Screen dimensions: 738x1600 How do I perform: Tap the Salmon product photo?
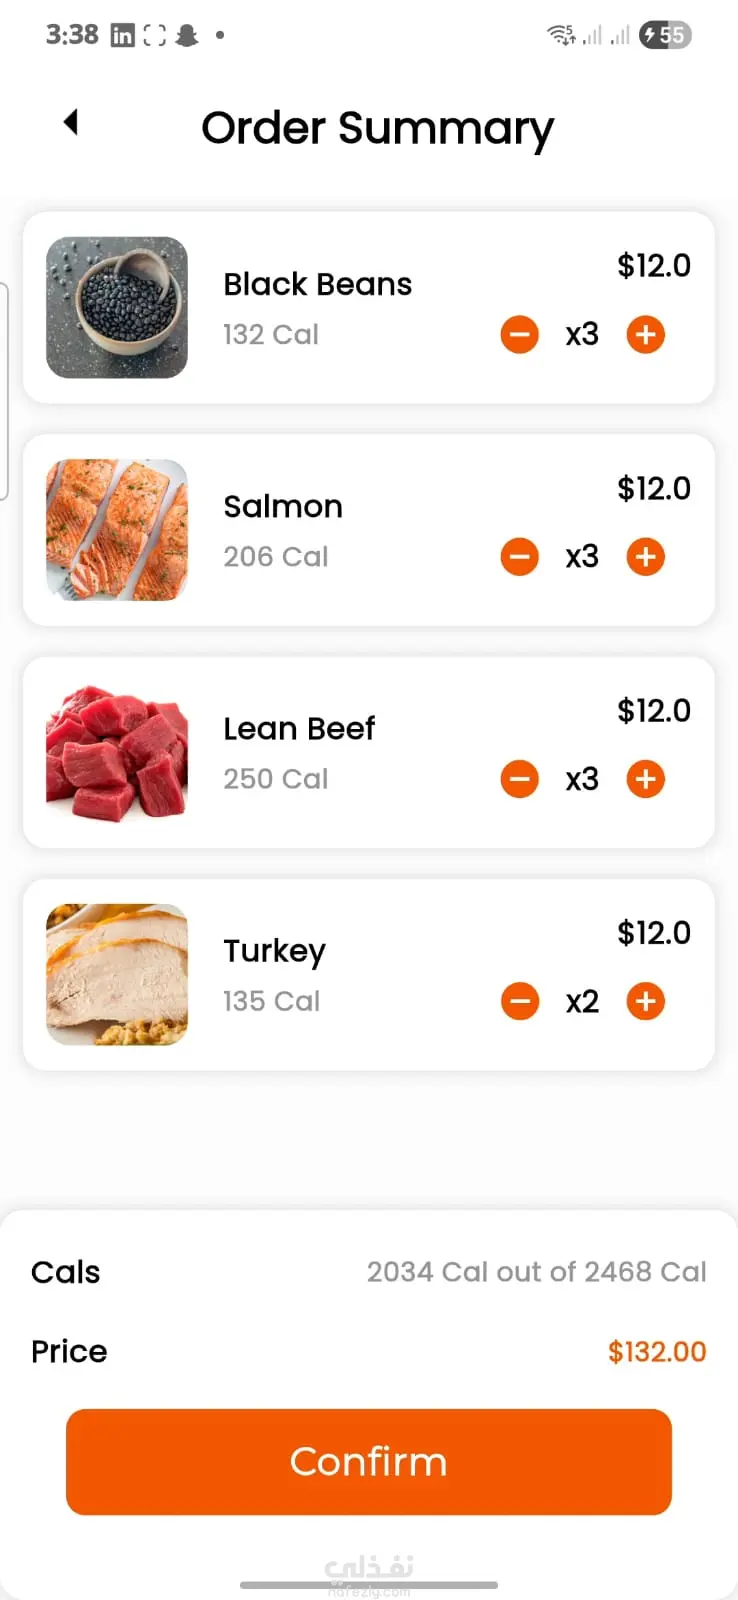(117, 530)
